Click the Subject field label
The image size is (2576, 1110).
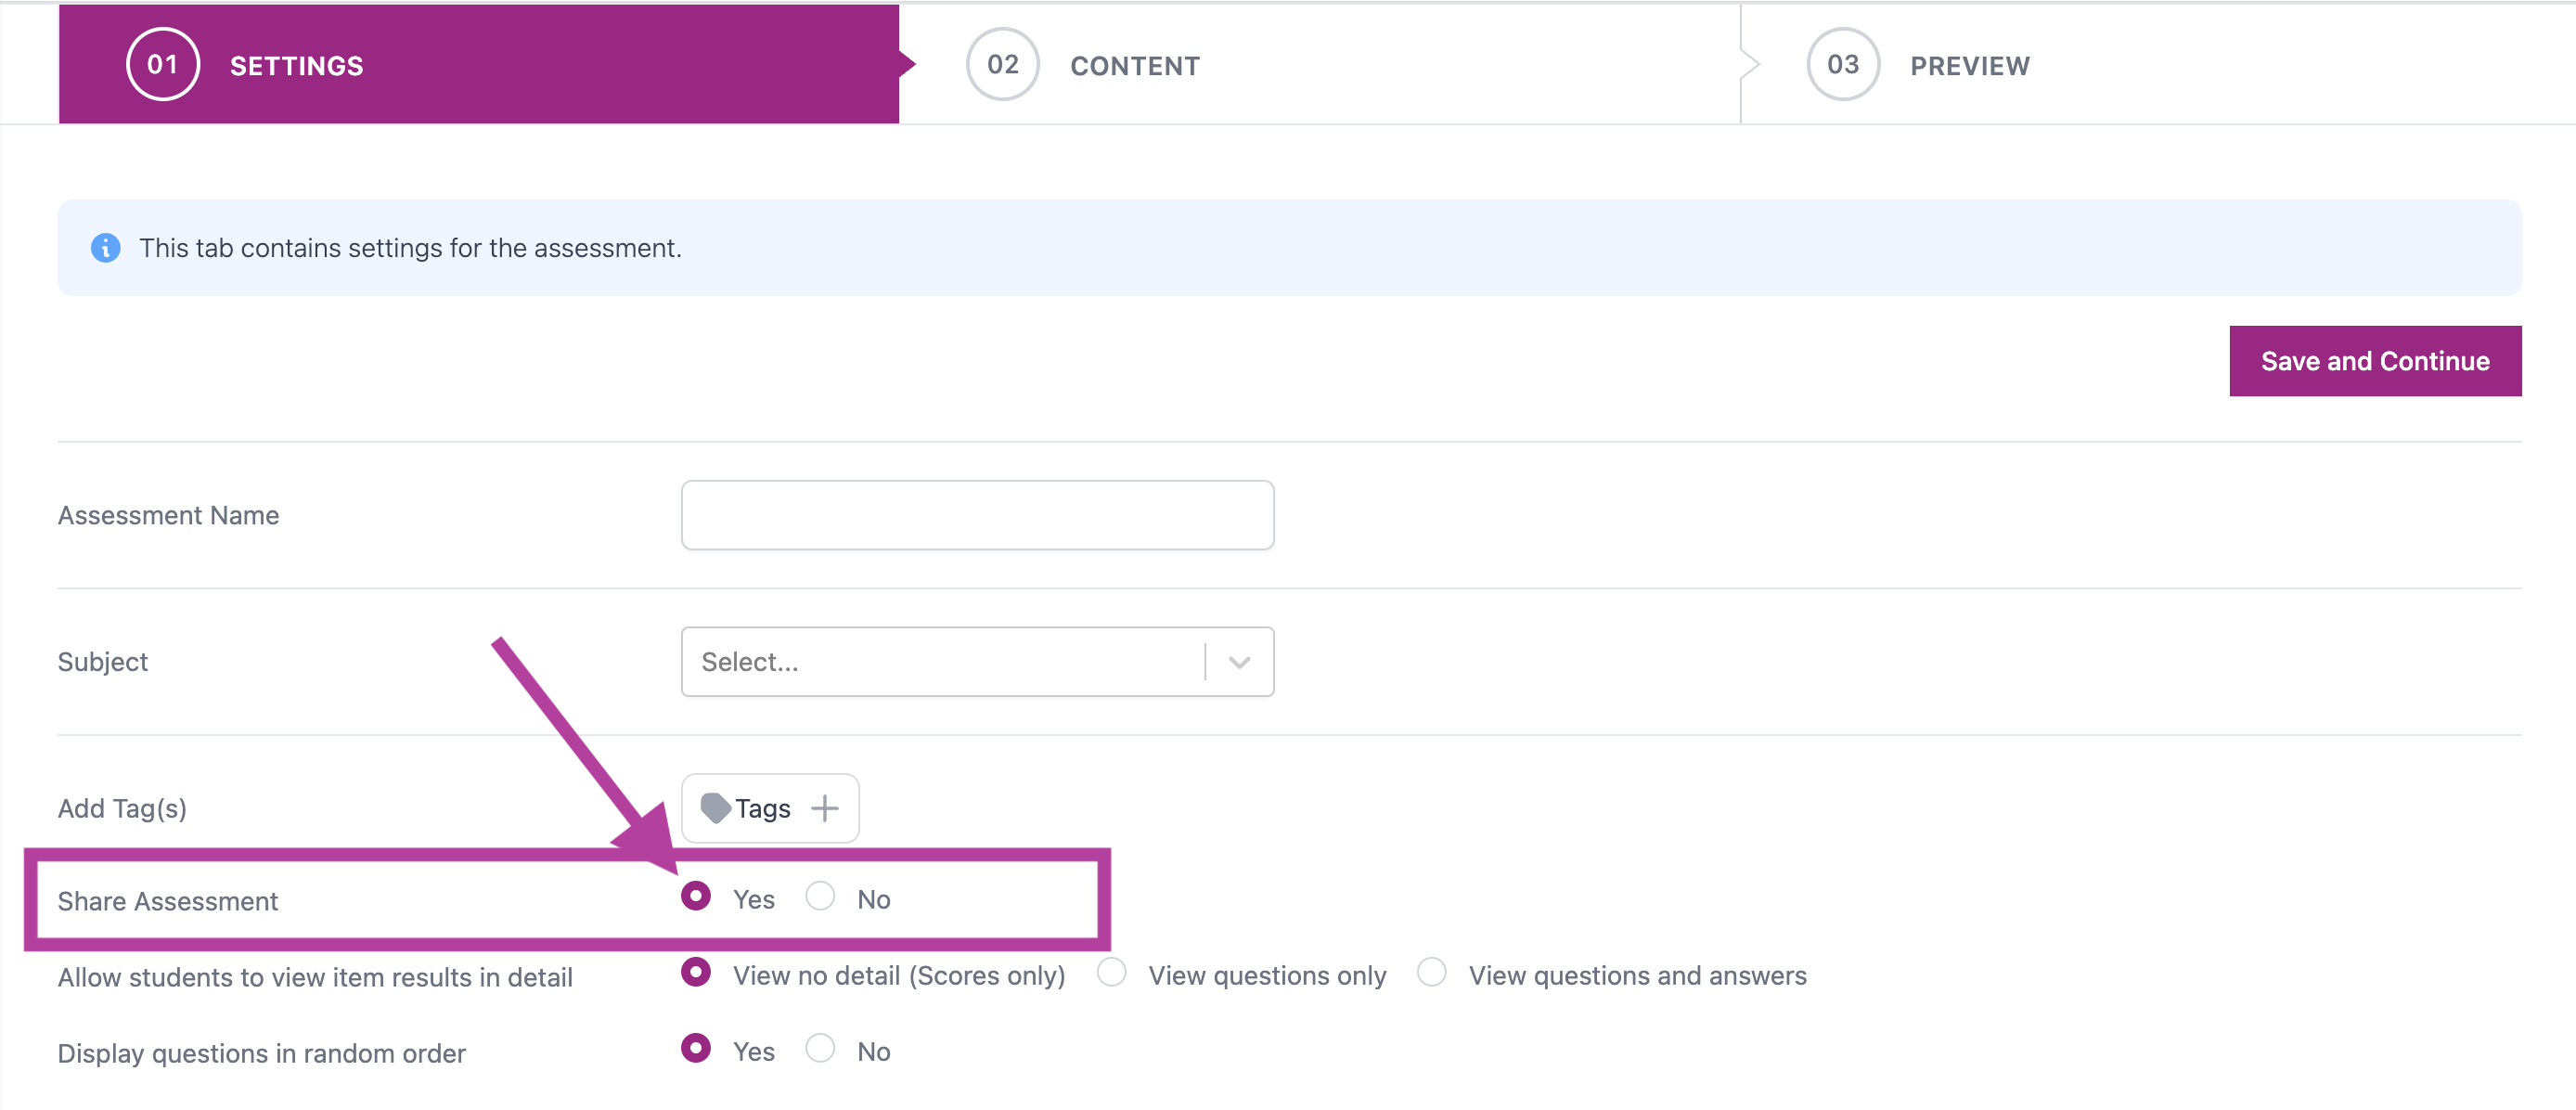[x=103, y=662]
